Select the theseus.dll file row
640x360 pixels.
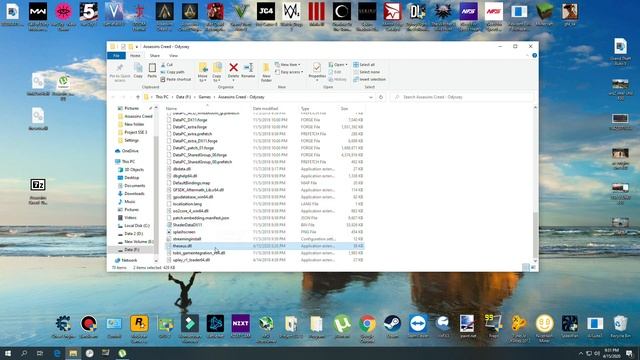265,246
